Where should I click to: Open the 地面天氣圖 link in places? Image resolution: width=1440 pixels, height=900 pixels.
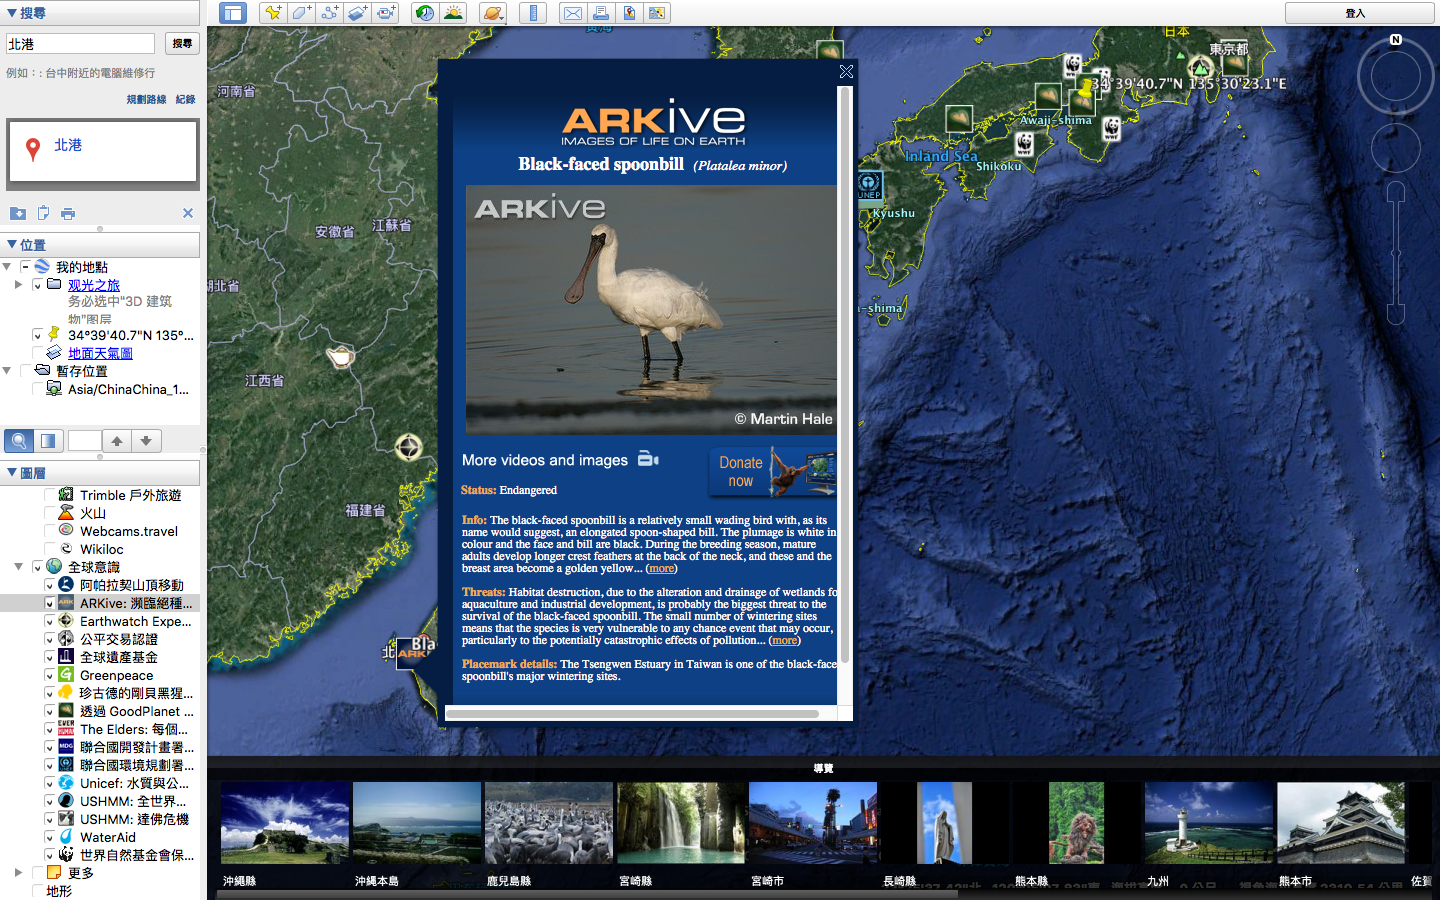tap(100, 353)
